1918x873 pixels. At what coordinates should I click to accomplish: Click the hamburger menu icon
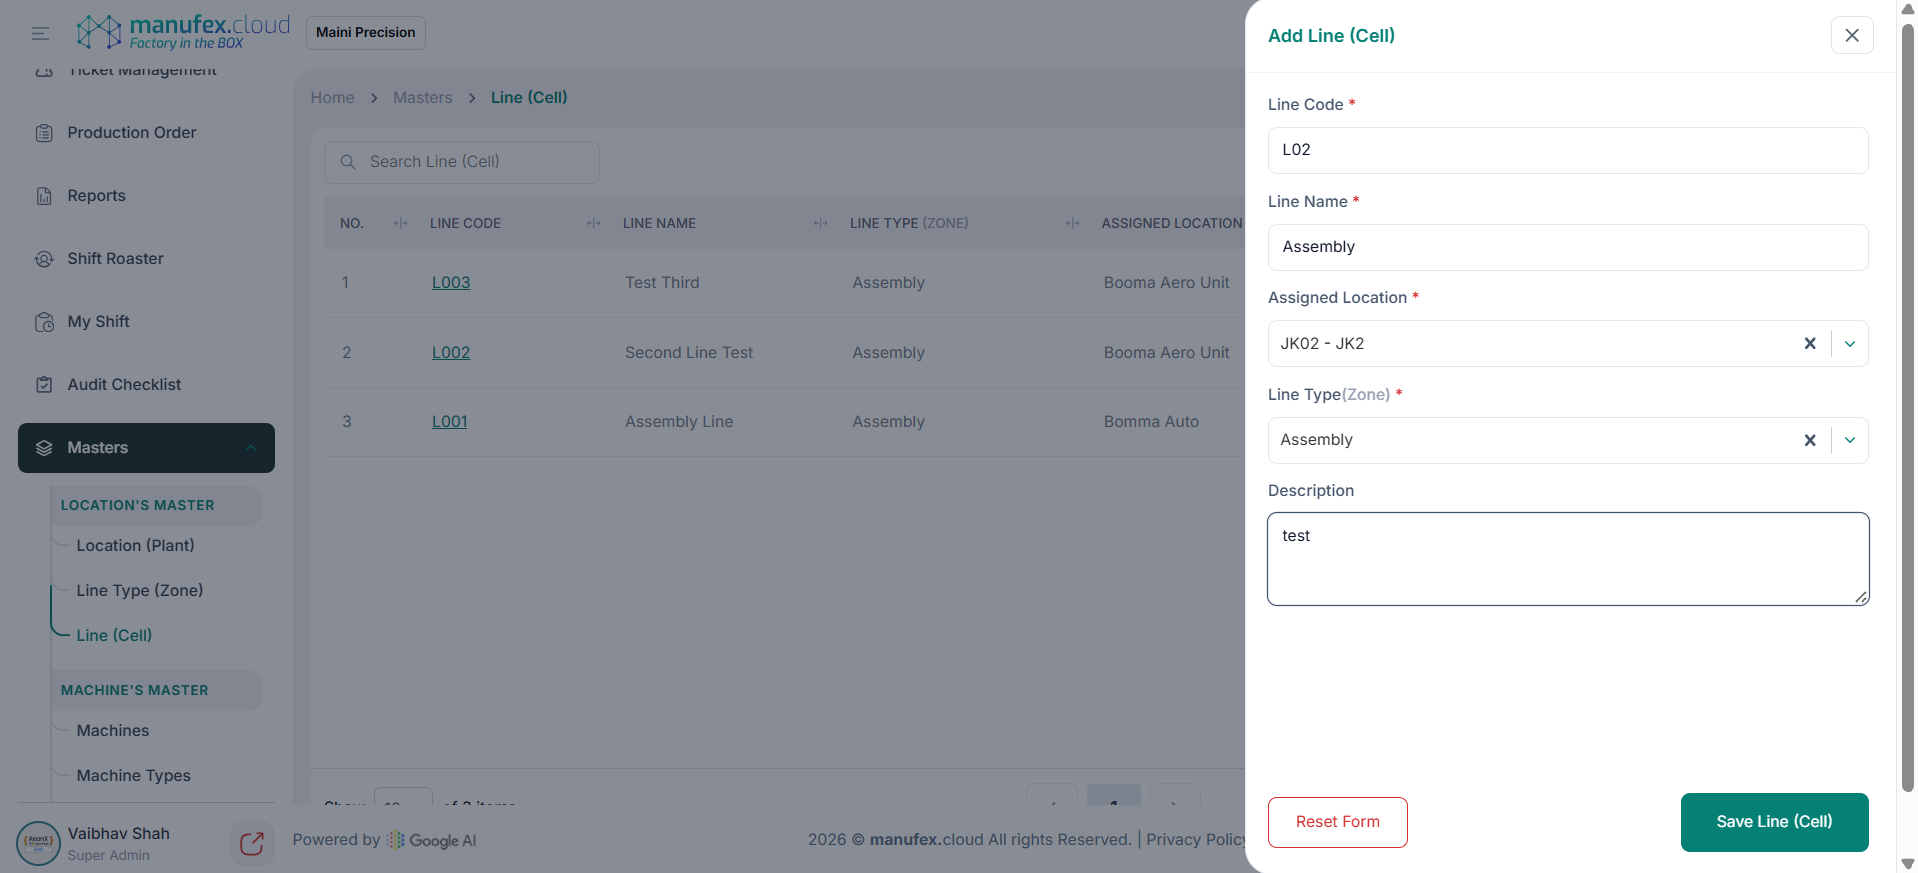pos(40,34)
